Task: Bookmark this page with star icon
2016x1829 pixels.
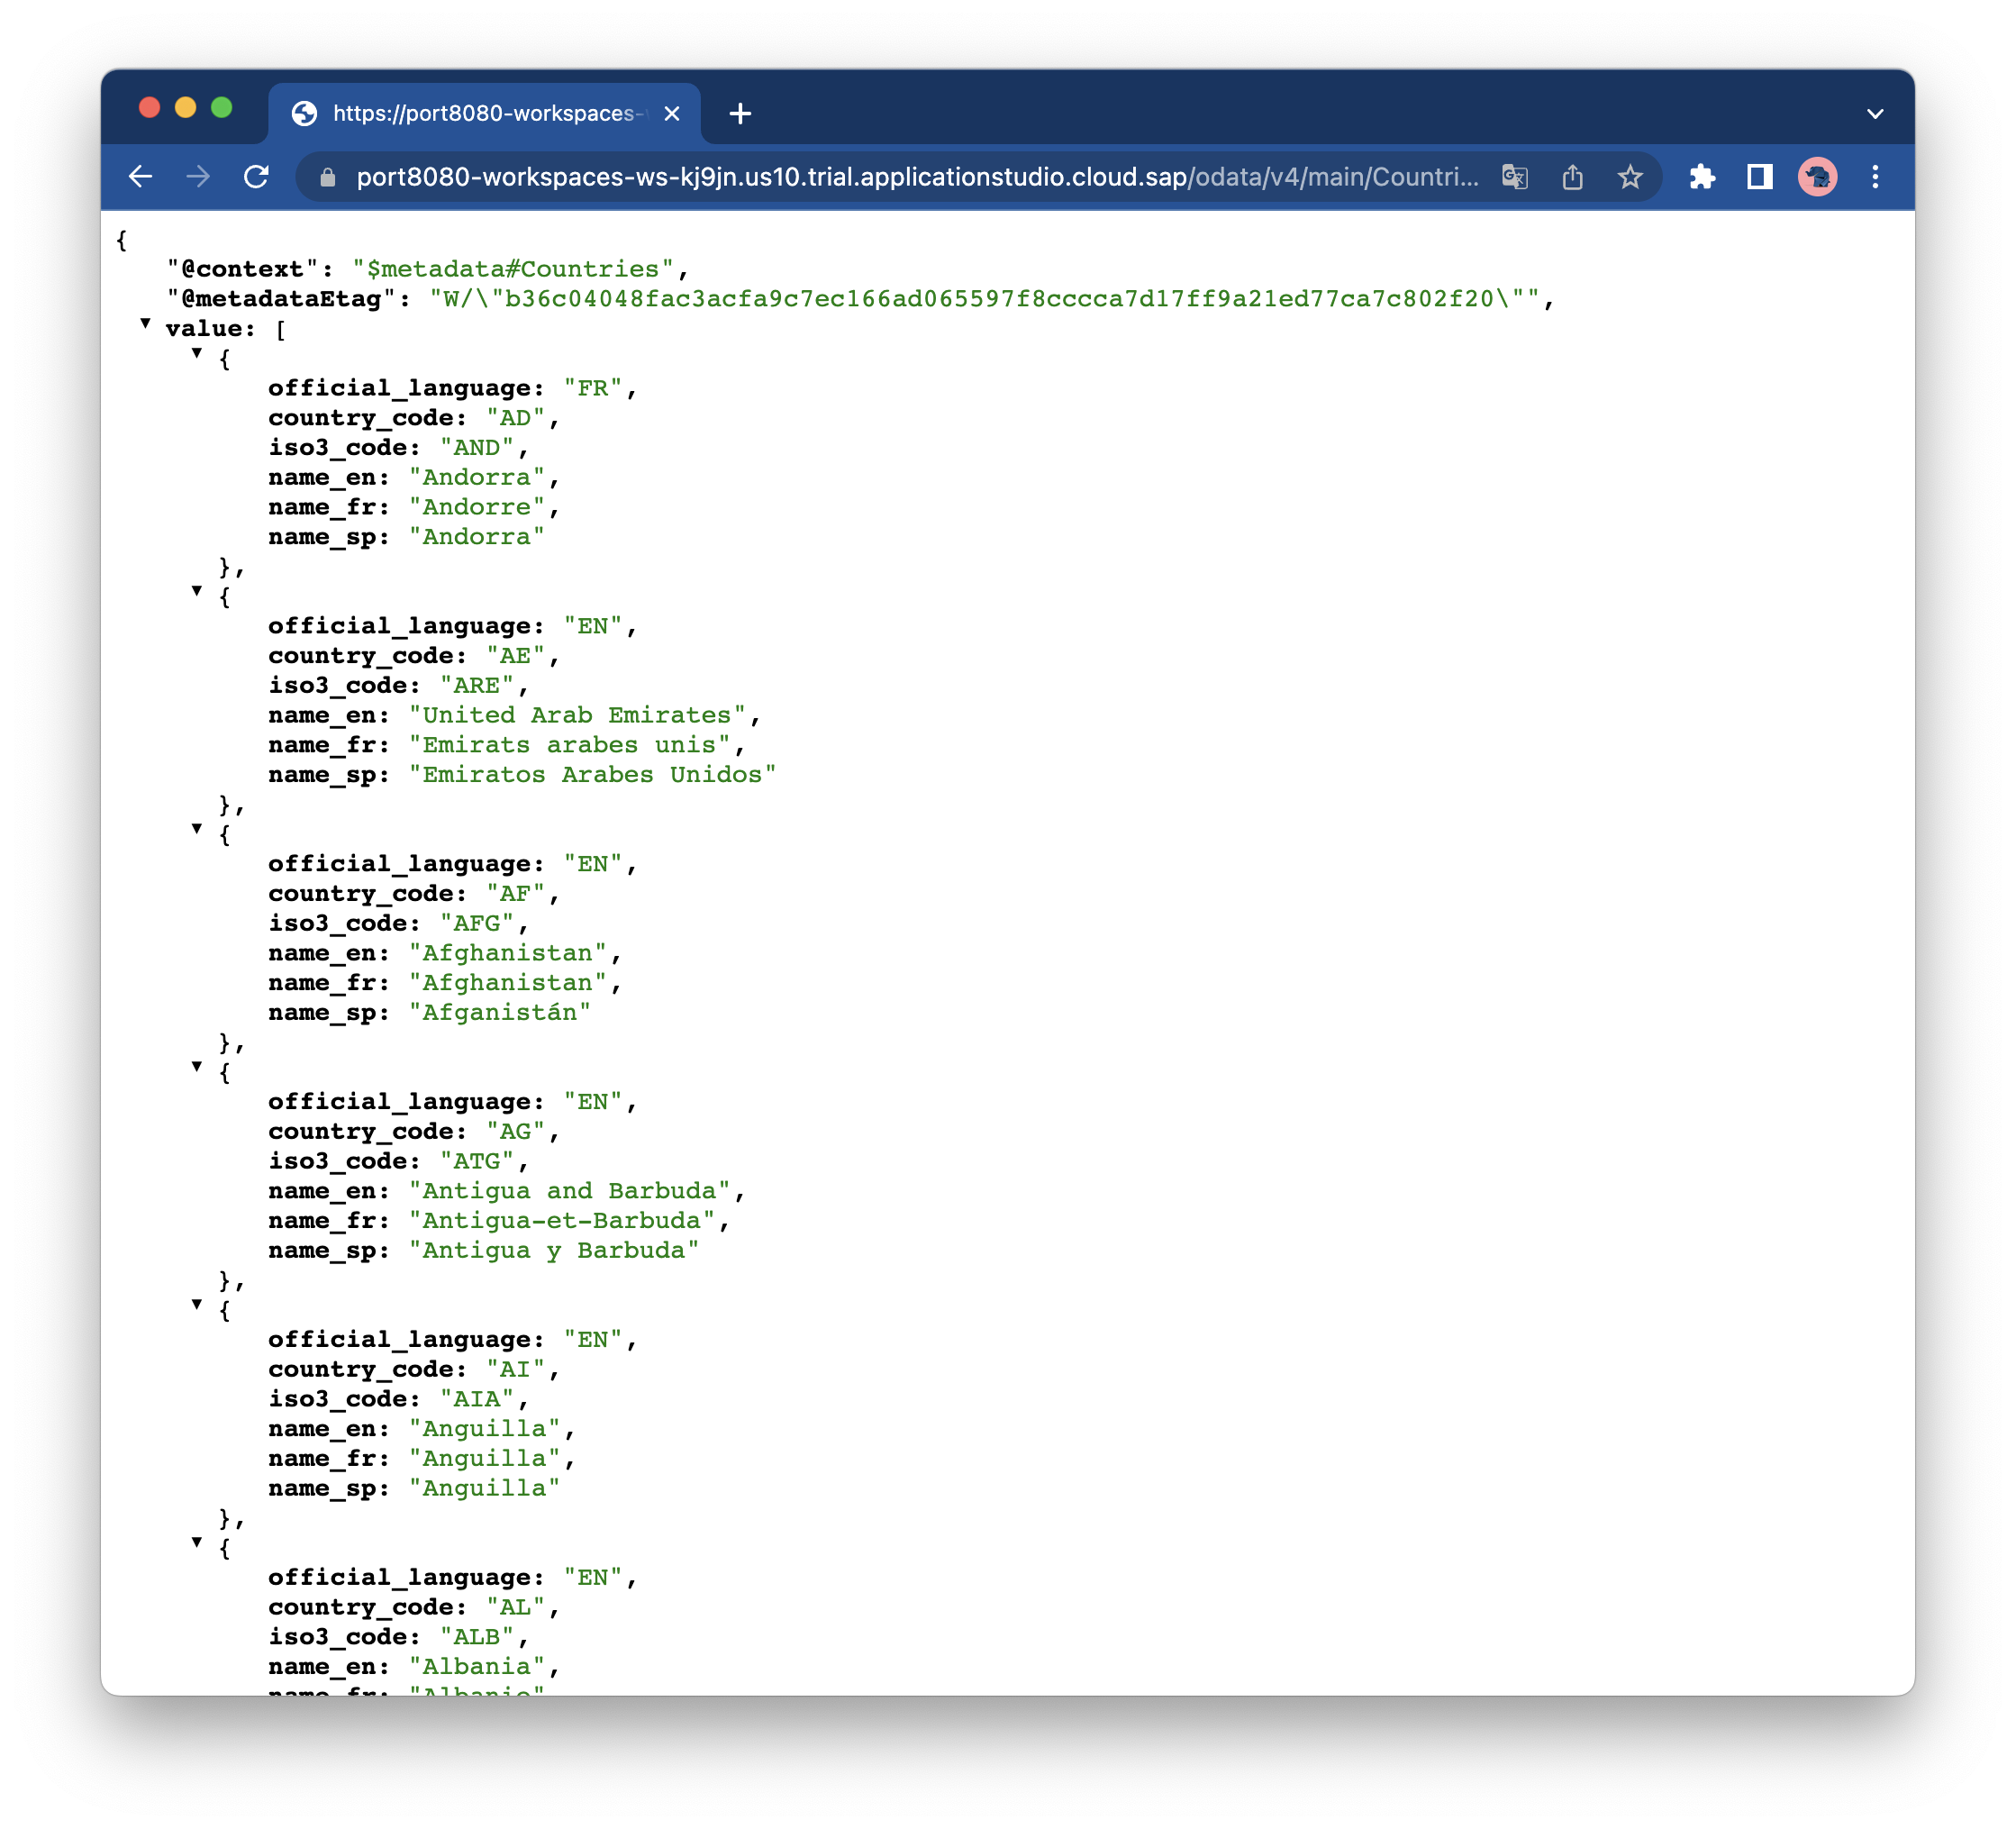Action: (1630, 177)
